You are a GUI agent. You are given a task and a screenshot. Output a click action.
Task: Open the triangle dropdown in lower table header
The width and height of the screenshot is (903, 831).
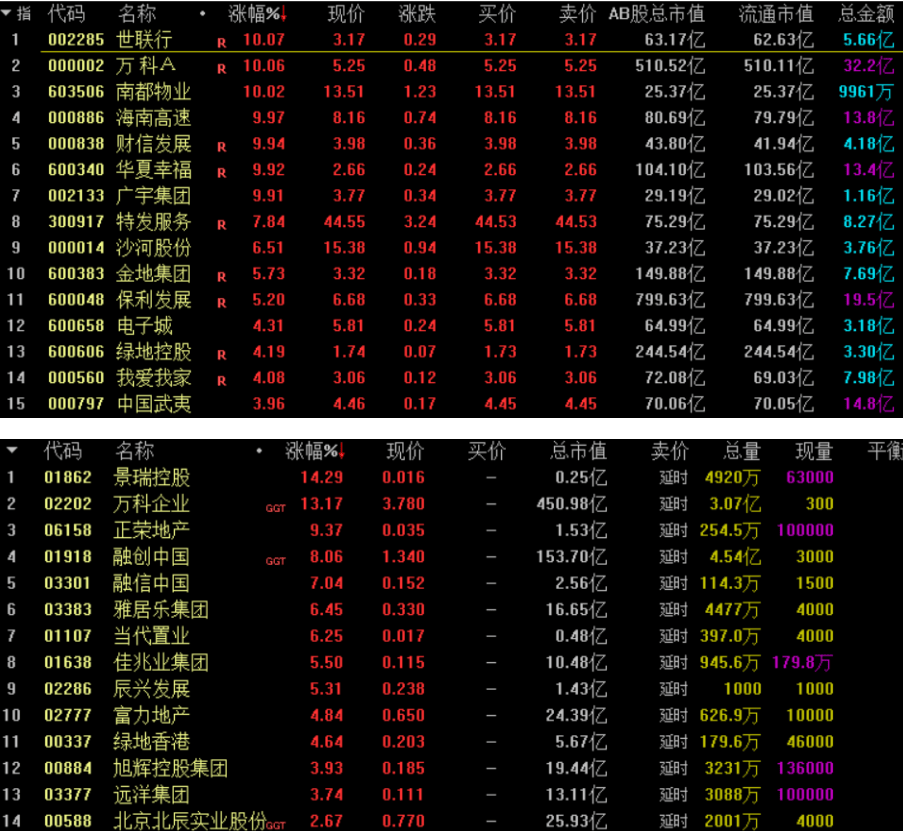(8, 451)
